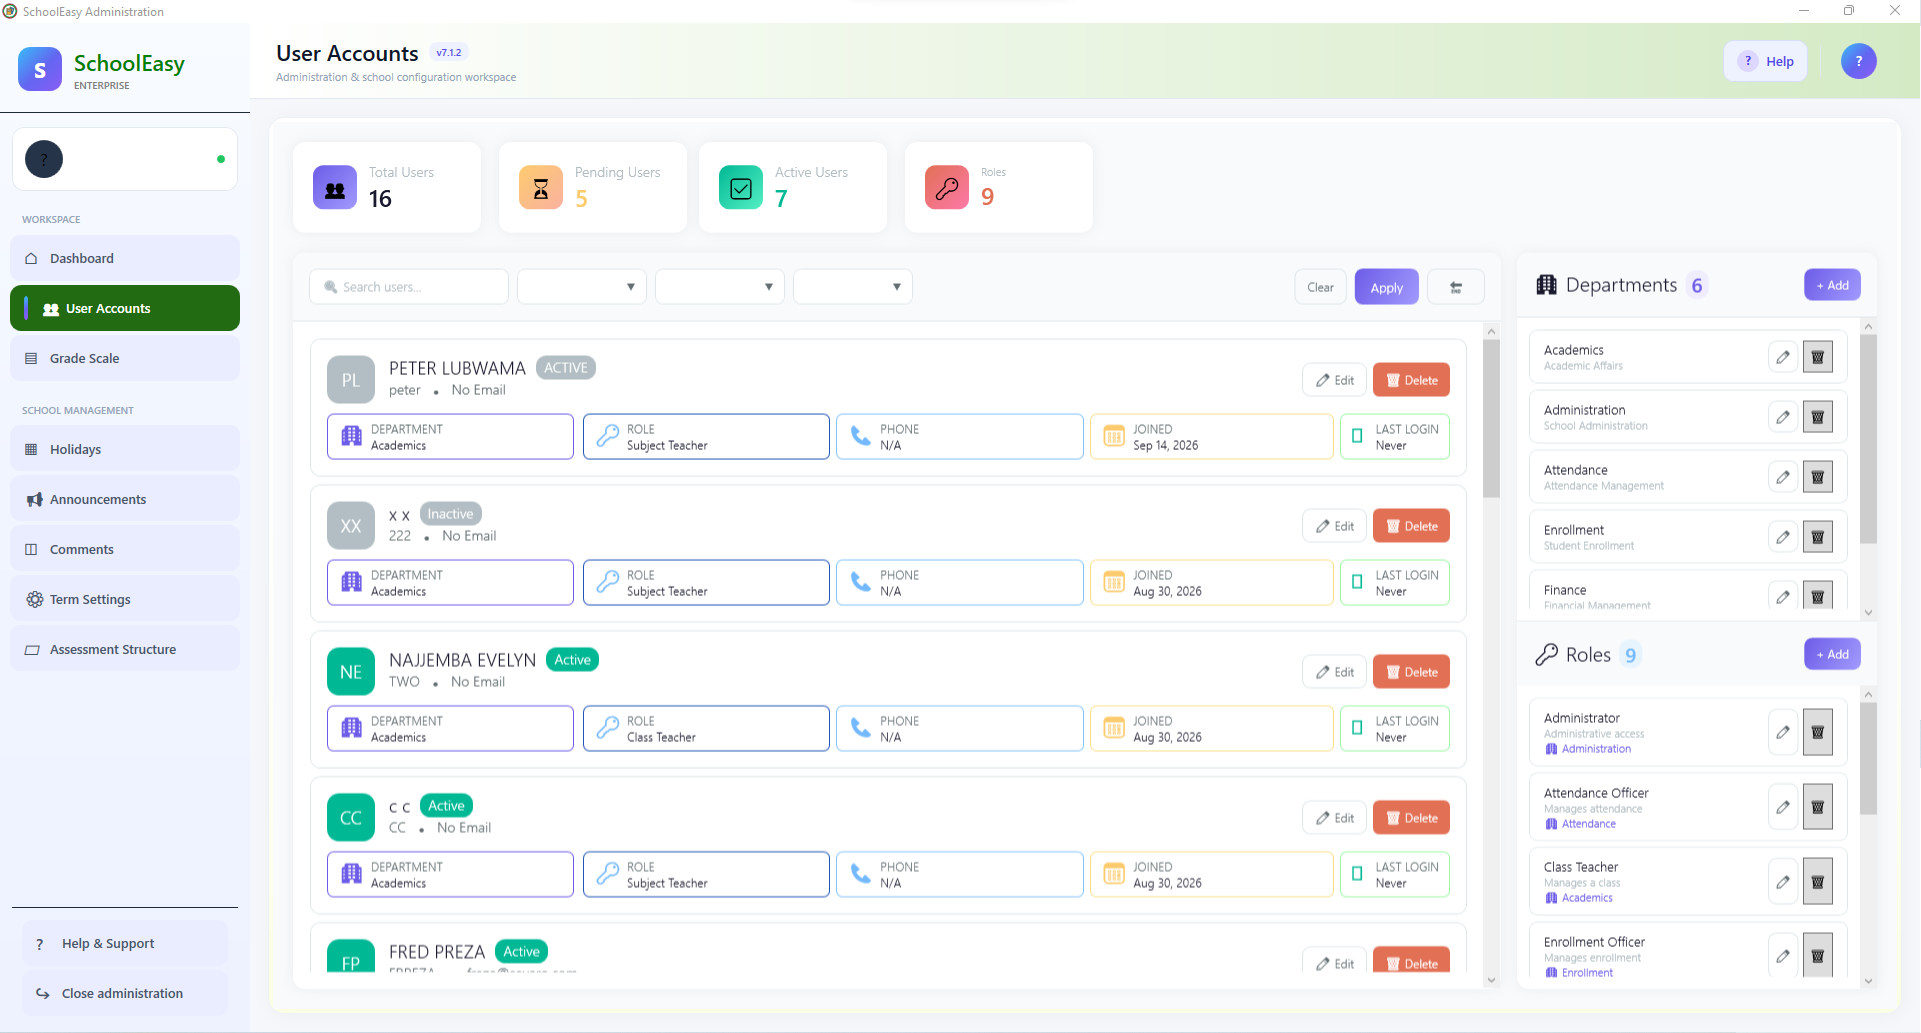The width and height of the screenshot is (1921, 1033).
Task: Delete user PETER LUBWAMA
Action: point(1411,380)
